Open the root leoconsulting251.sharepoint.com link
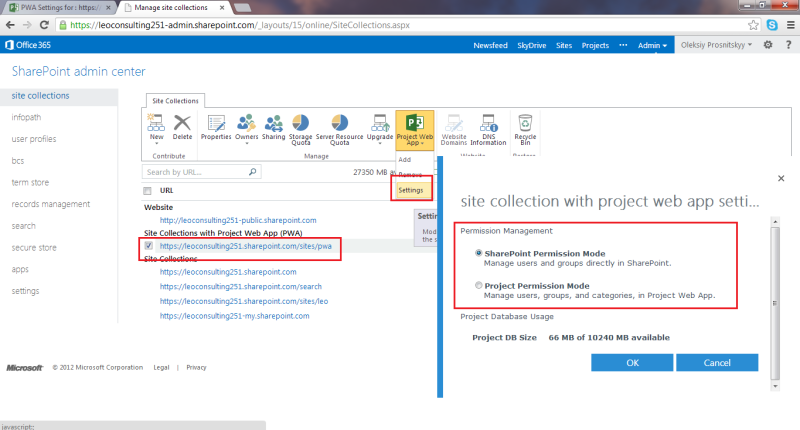This screenshot has width=800, height=430. click(x=228, y=272)
